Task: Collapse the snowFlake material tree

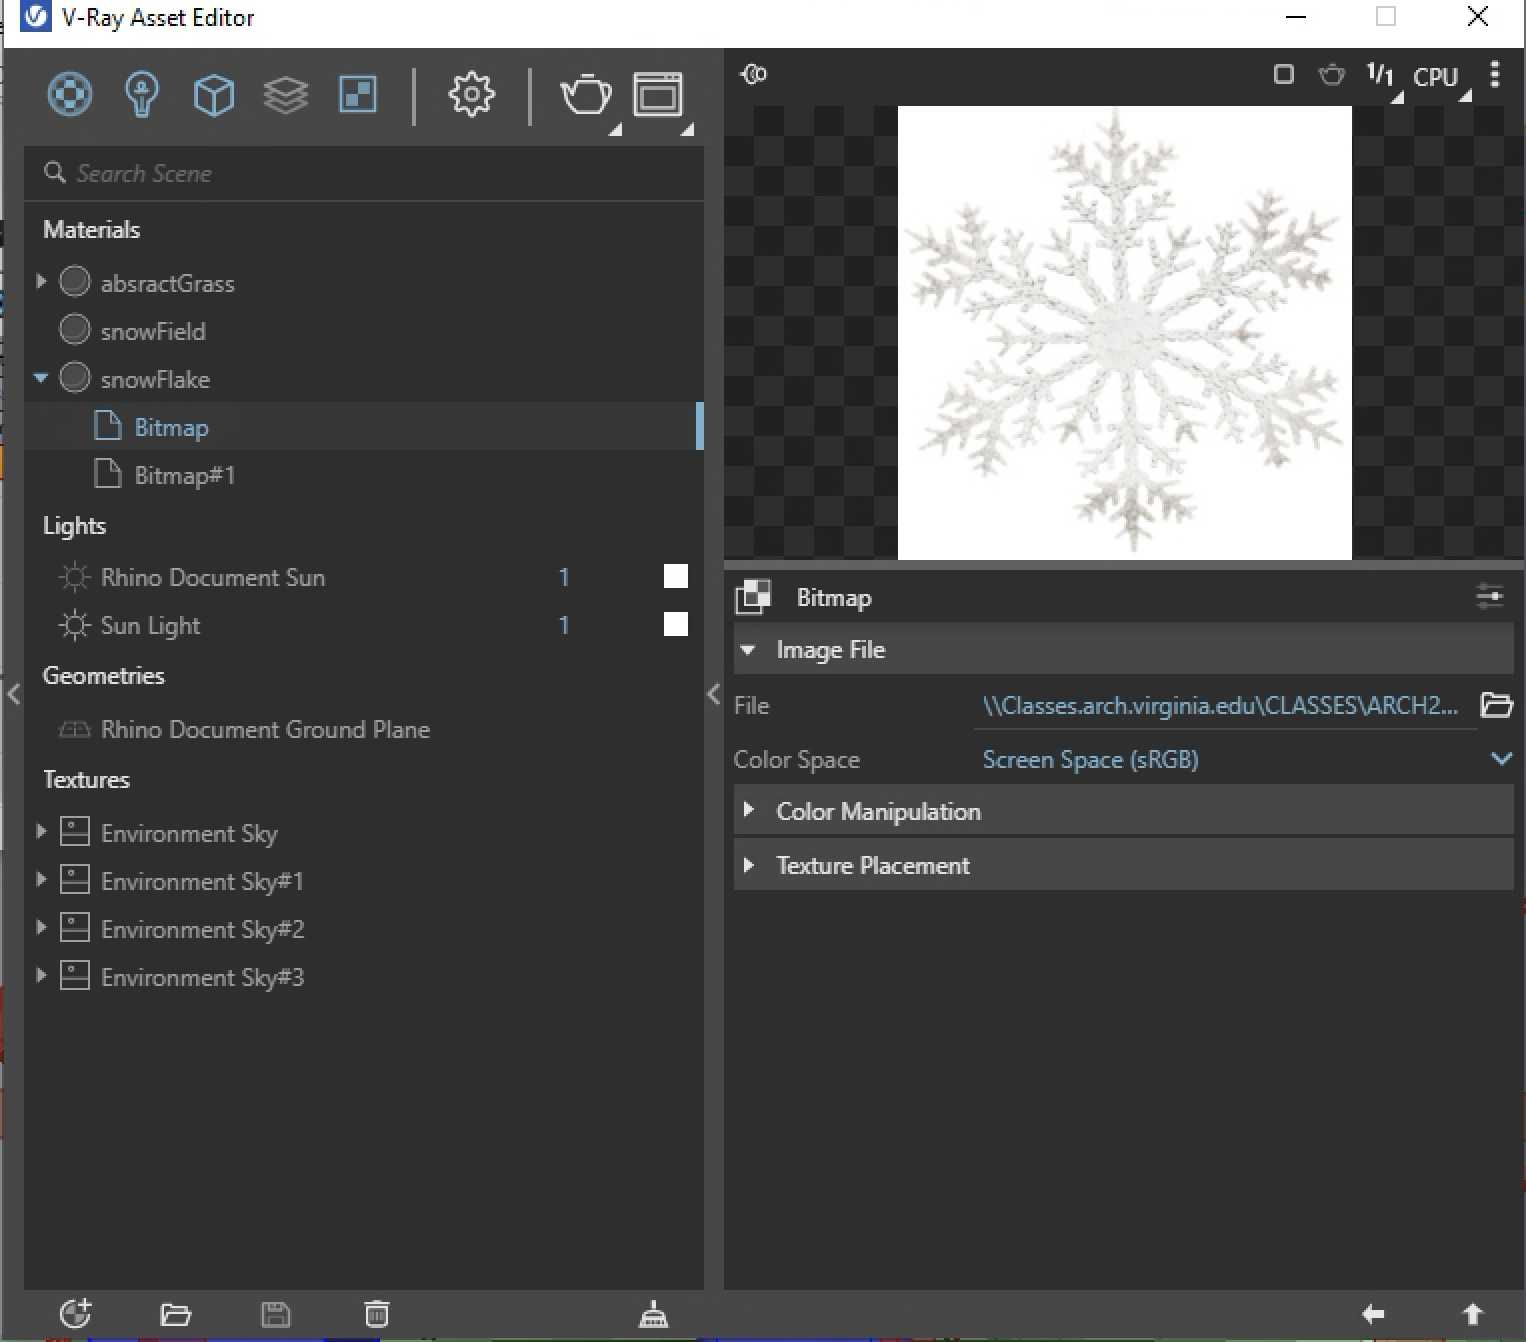Action: coord(41,378)
